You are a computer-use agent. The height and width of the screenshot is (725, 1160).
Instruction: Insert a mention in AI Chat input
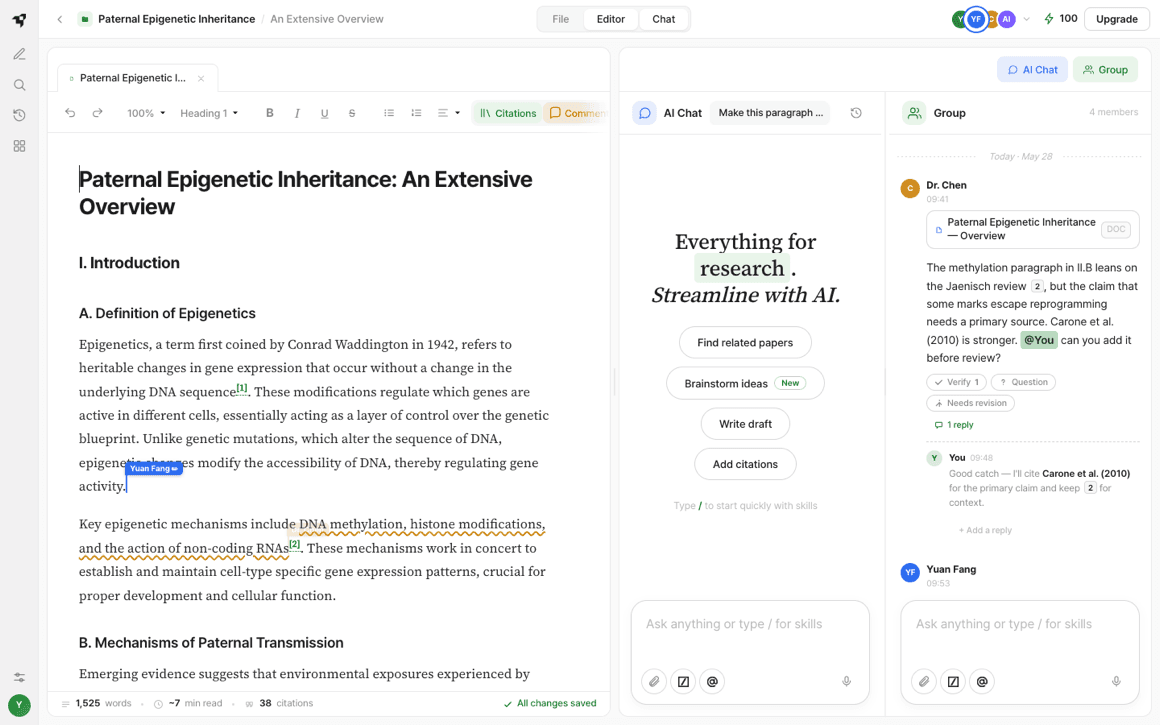(x=712, y=681)
